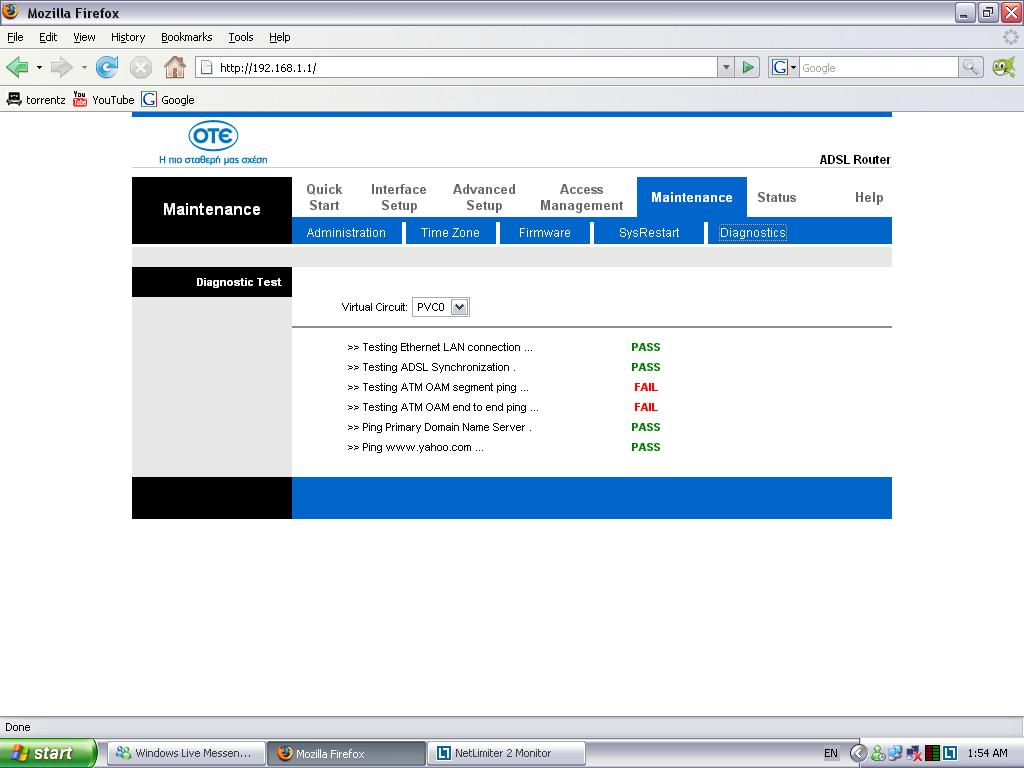Expand hidden tray icons arrow

coord(859,753)
